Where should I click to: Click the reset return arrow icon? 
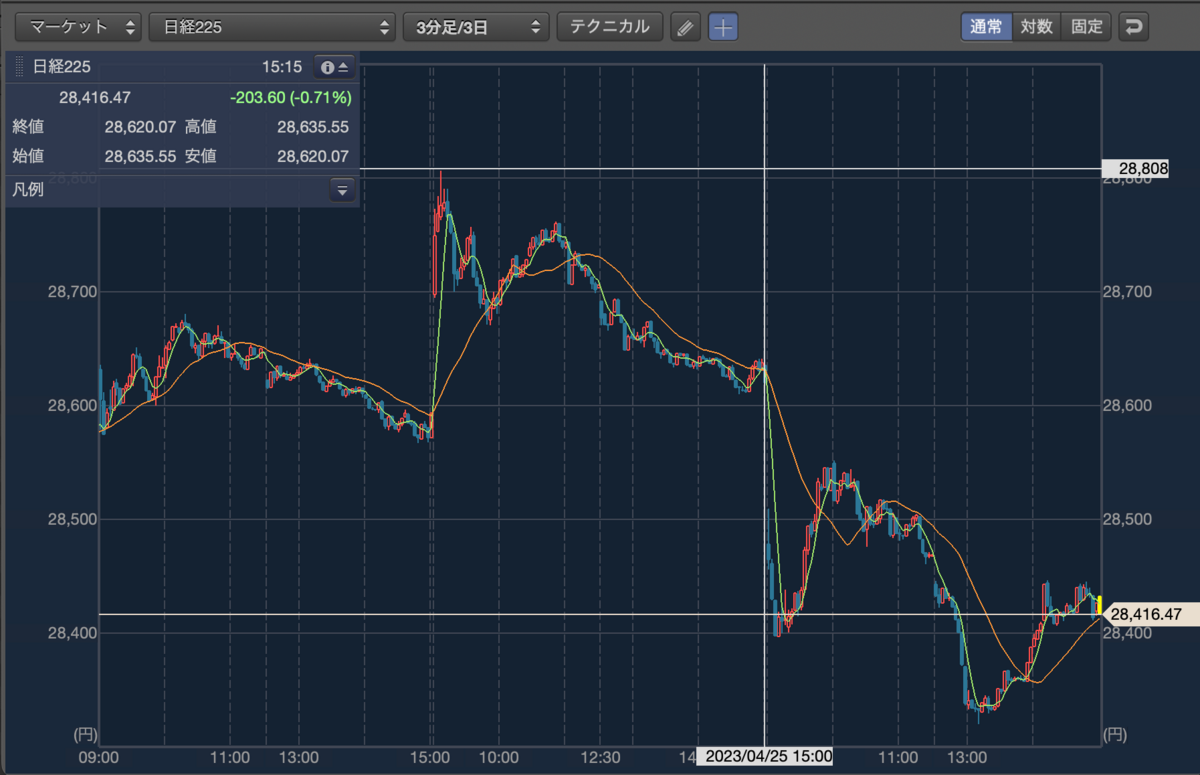click(1132, 27)
